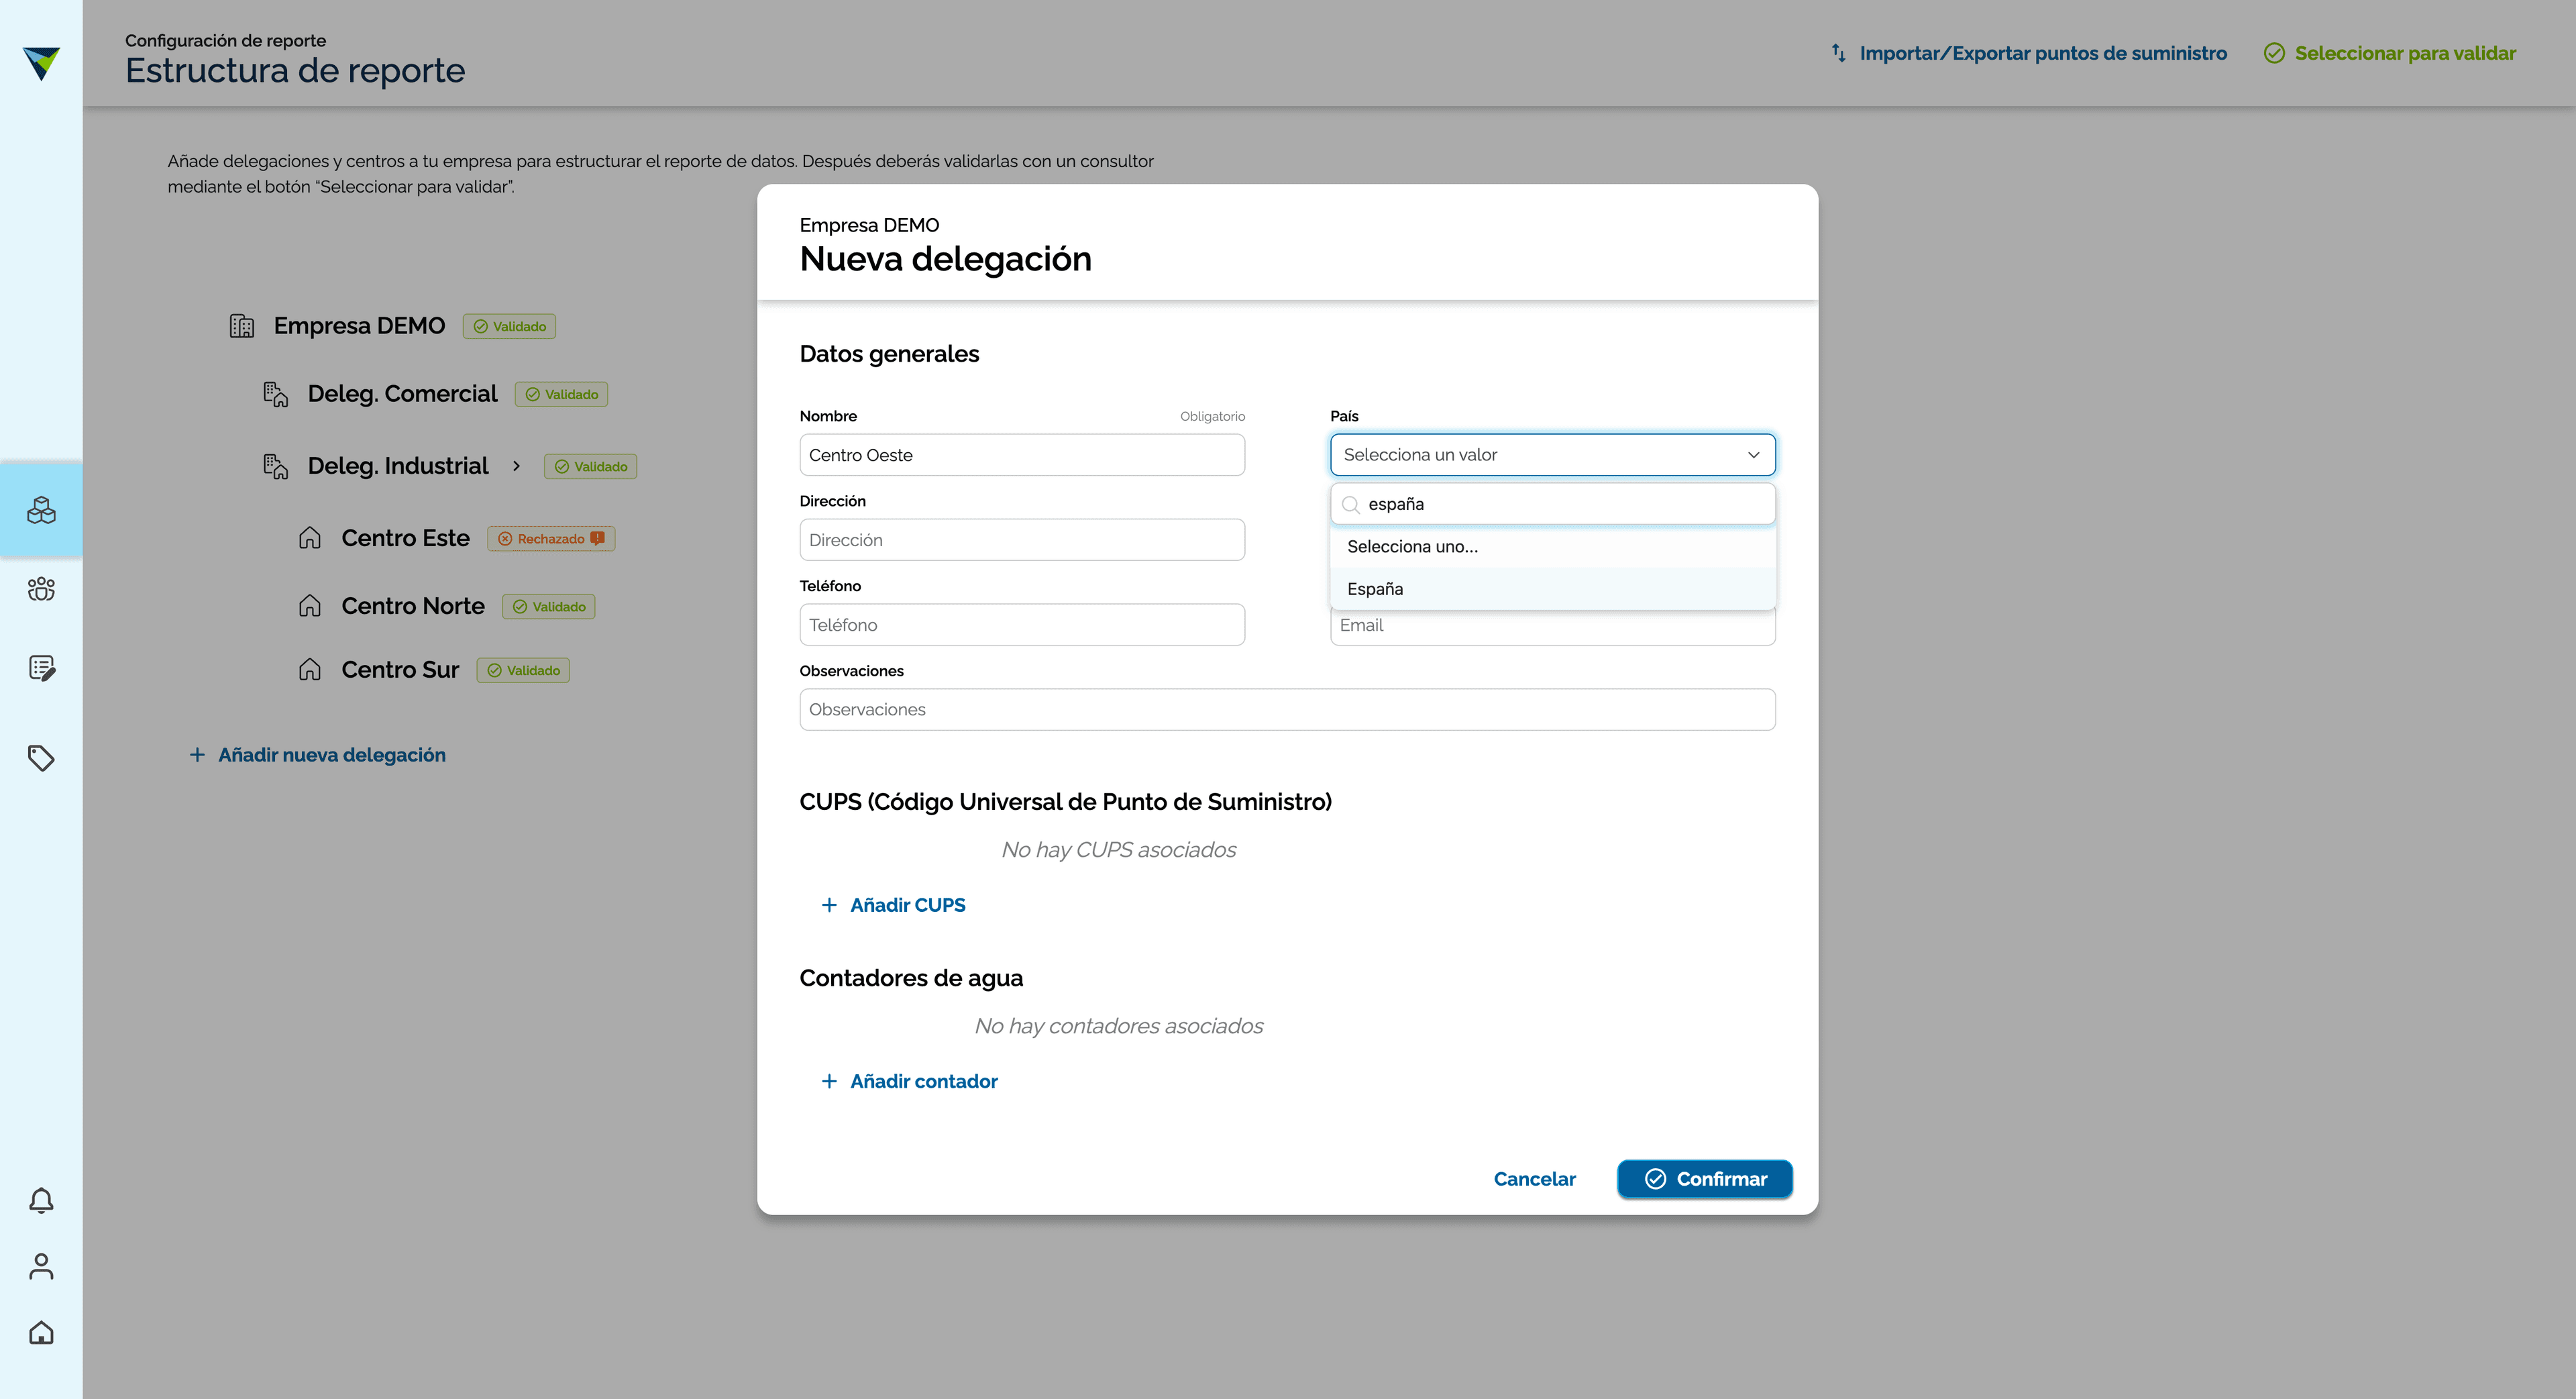
Task: Open the País dropdown selector
Action: (x=1552, y=455)
